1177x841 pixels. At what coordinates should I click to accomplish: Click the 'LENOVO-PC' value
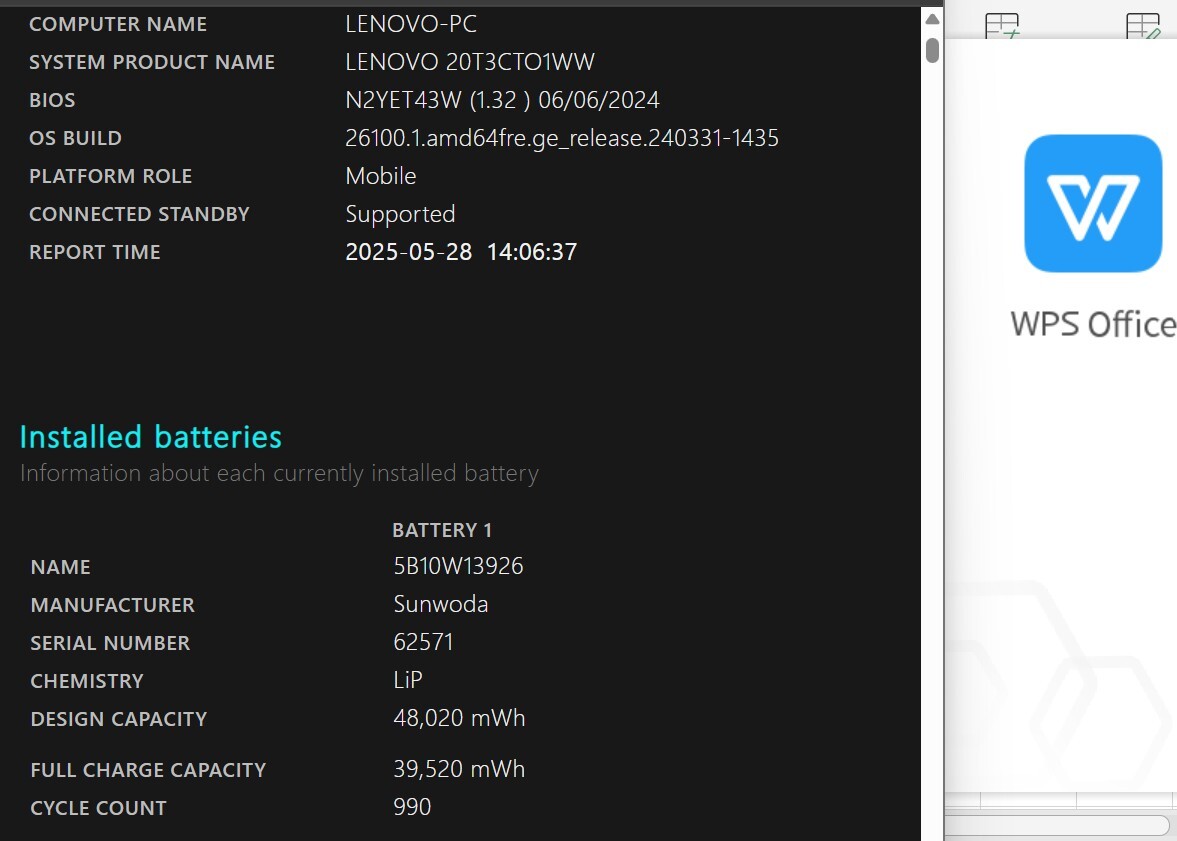[411, 24]
